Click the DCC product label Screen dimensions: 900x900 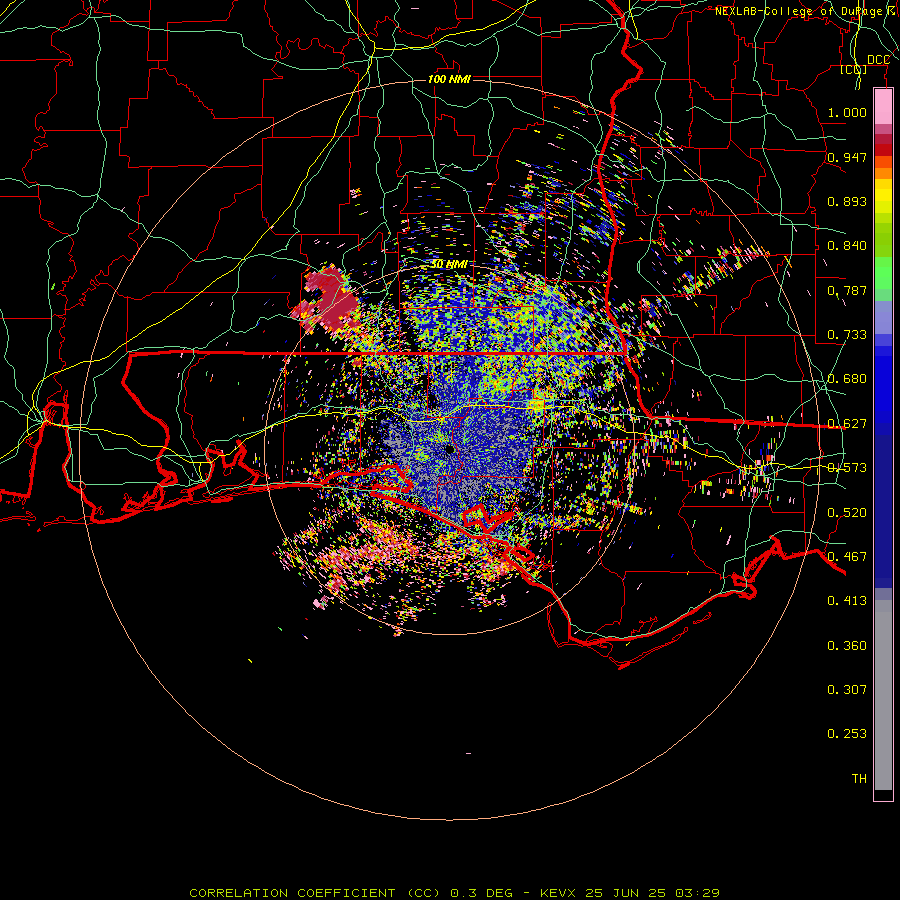click(x=878, y=60)
